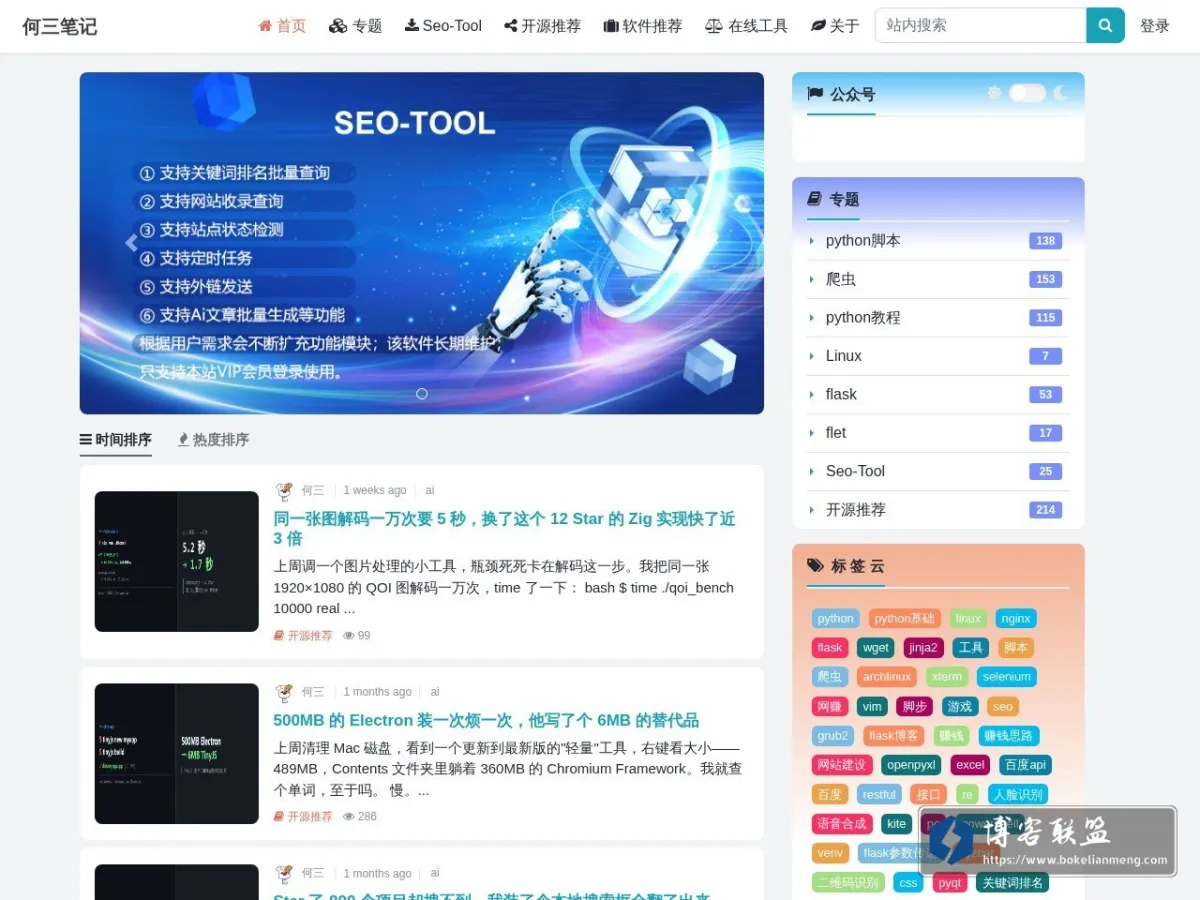The width and height of the screenshot is (1200, 900).
Task: Click the wget tag
Action: pyautogui.click(x=876, y=647)
